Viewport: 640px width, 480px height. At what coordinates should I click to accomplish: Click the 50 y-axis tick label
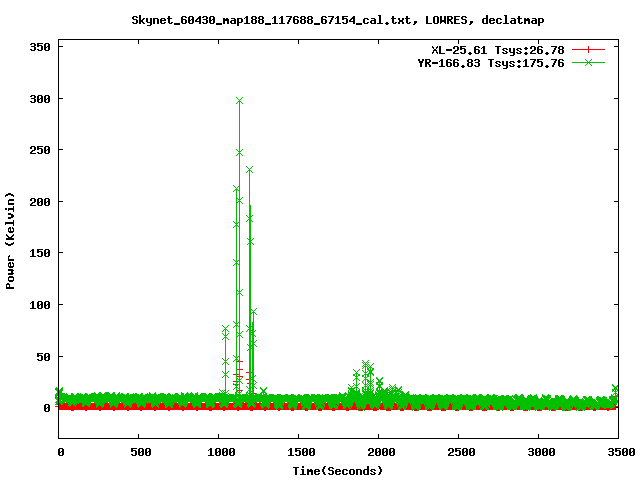pos(44,357)
